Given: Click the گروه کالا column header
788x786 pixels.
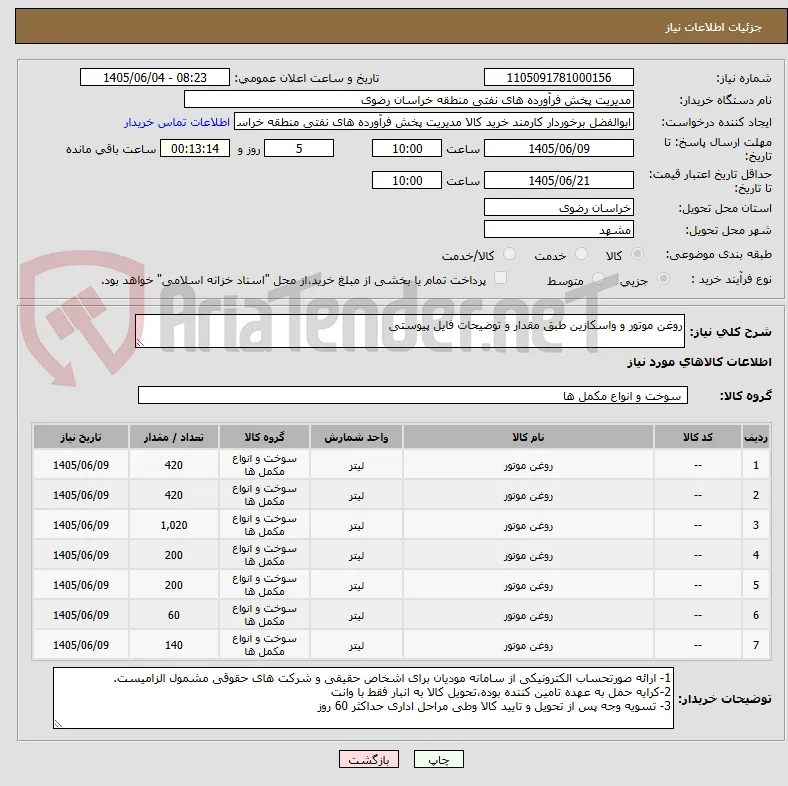Looking at the screenshot, I should (264, 437).
